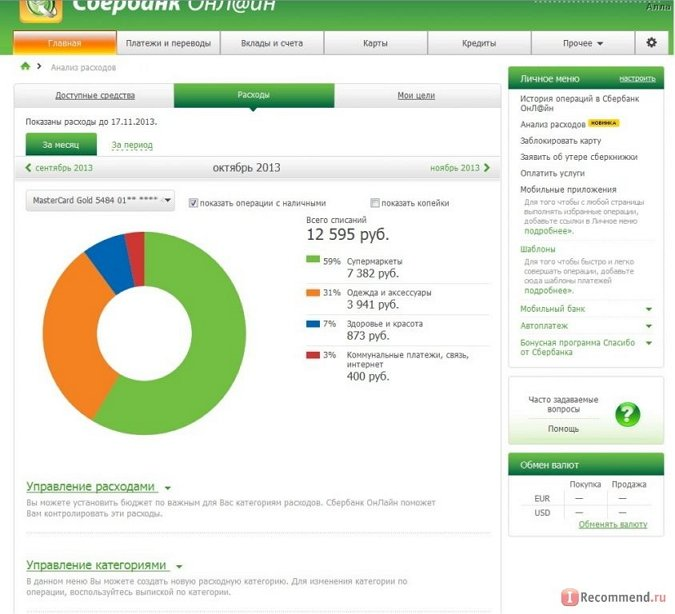Open the Кредиты tab

(x=479, y=43)
